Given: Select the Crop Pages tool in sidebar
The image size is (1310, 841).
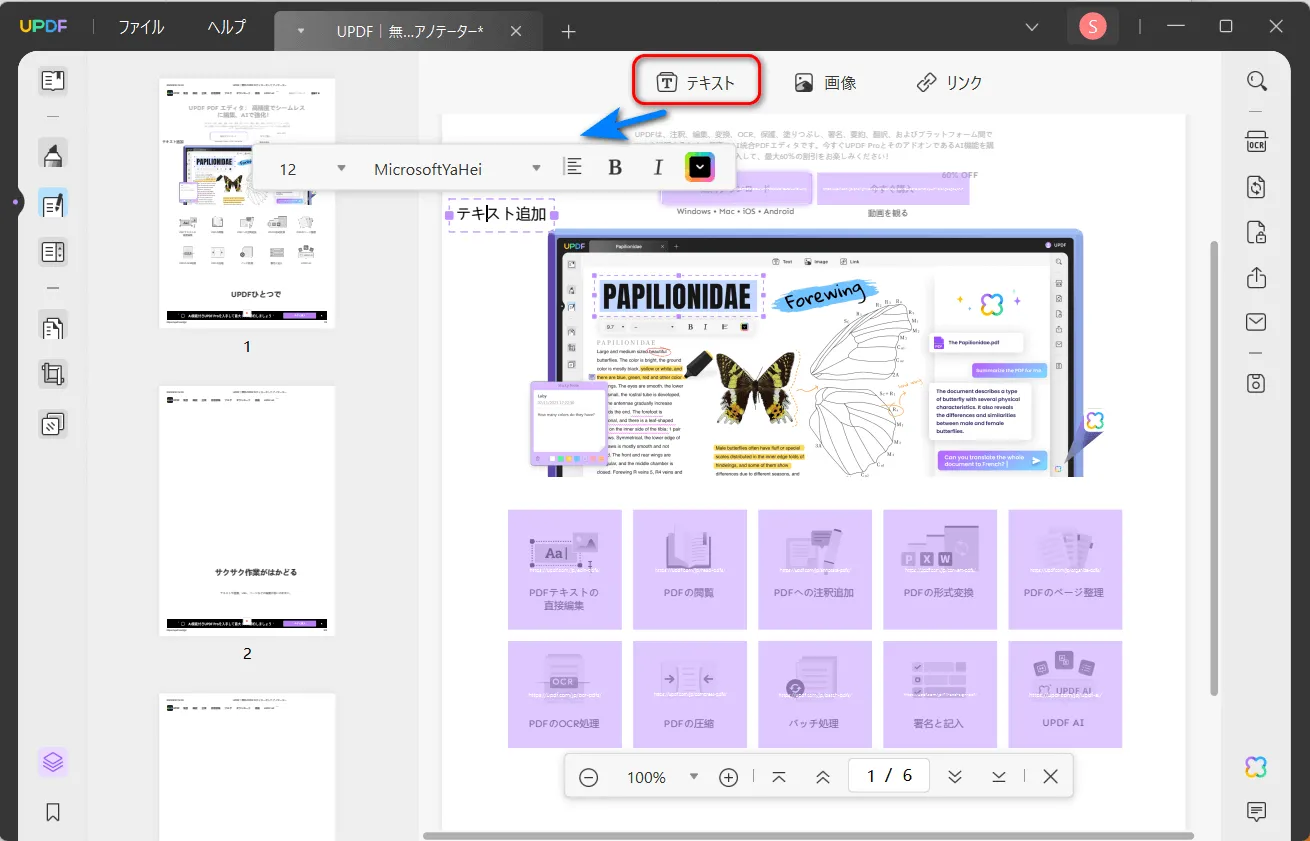Looking at the screenshot, I should click(53, 375).
